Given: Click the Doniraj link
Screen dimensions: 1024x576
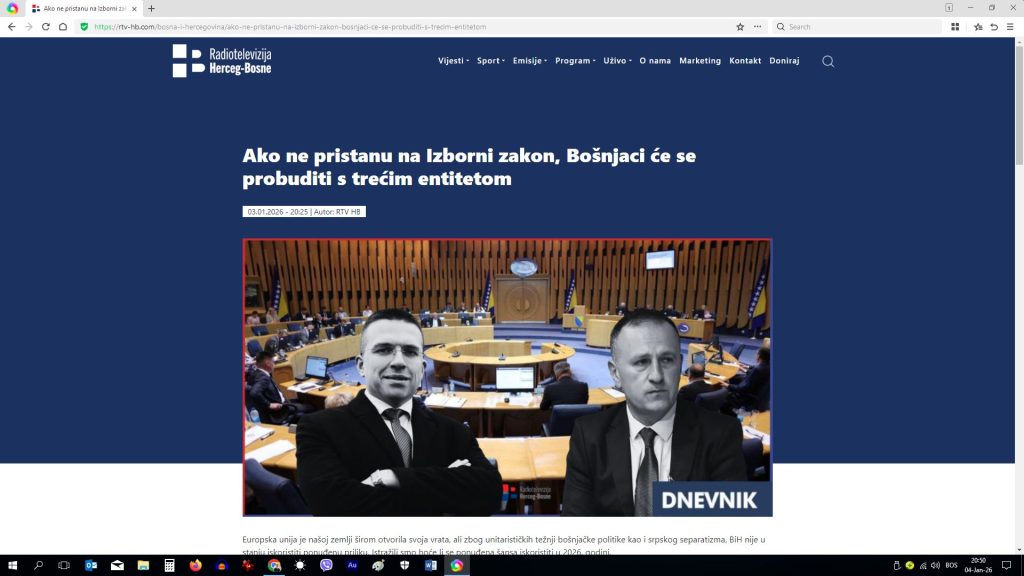Looking at the screenshot, I should 784,61.
